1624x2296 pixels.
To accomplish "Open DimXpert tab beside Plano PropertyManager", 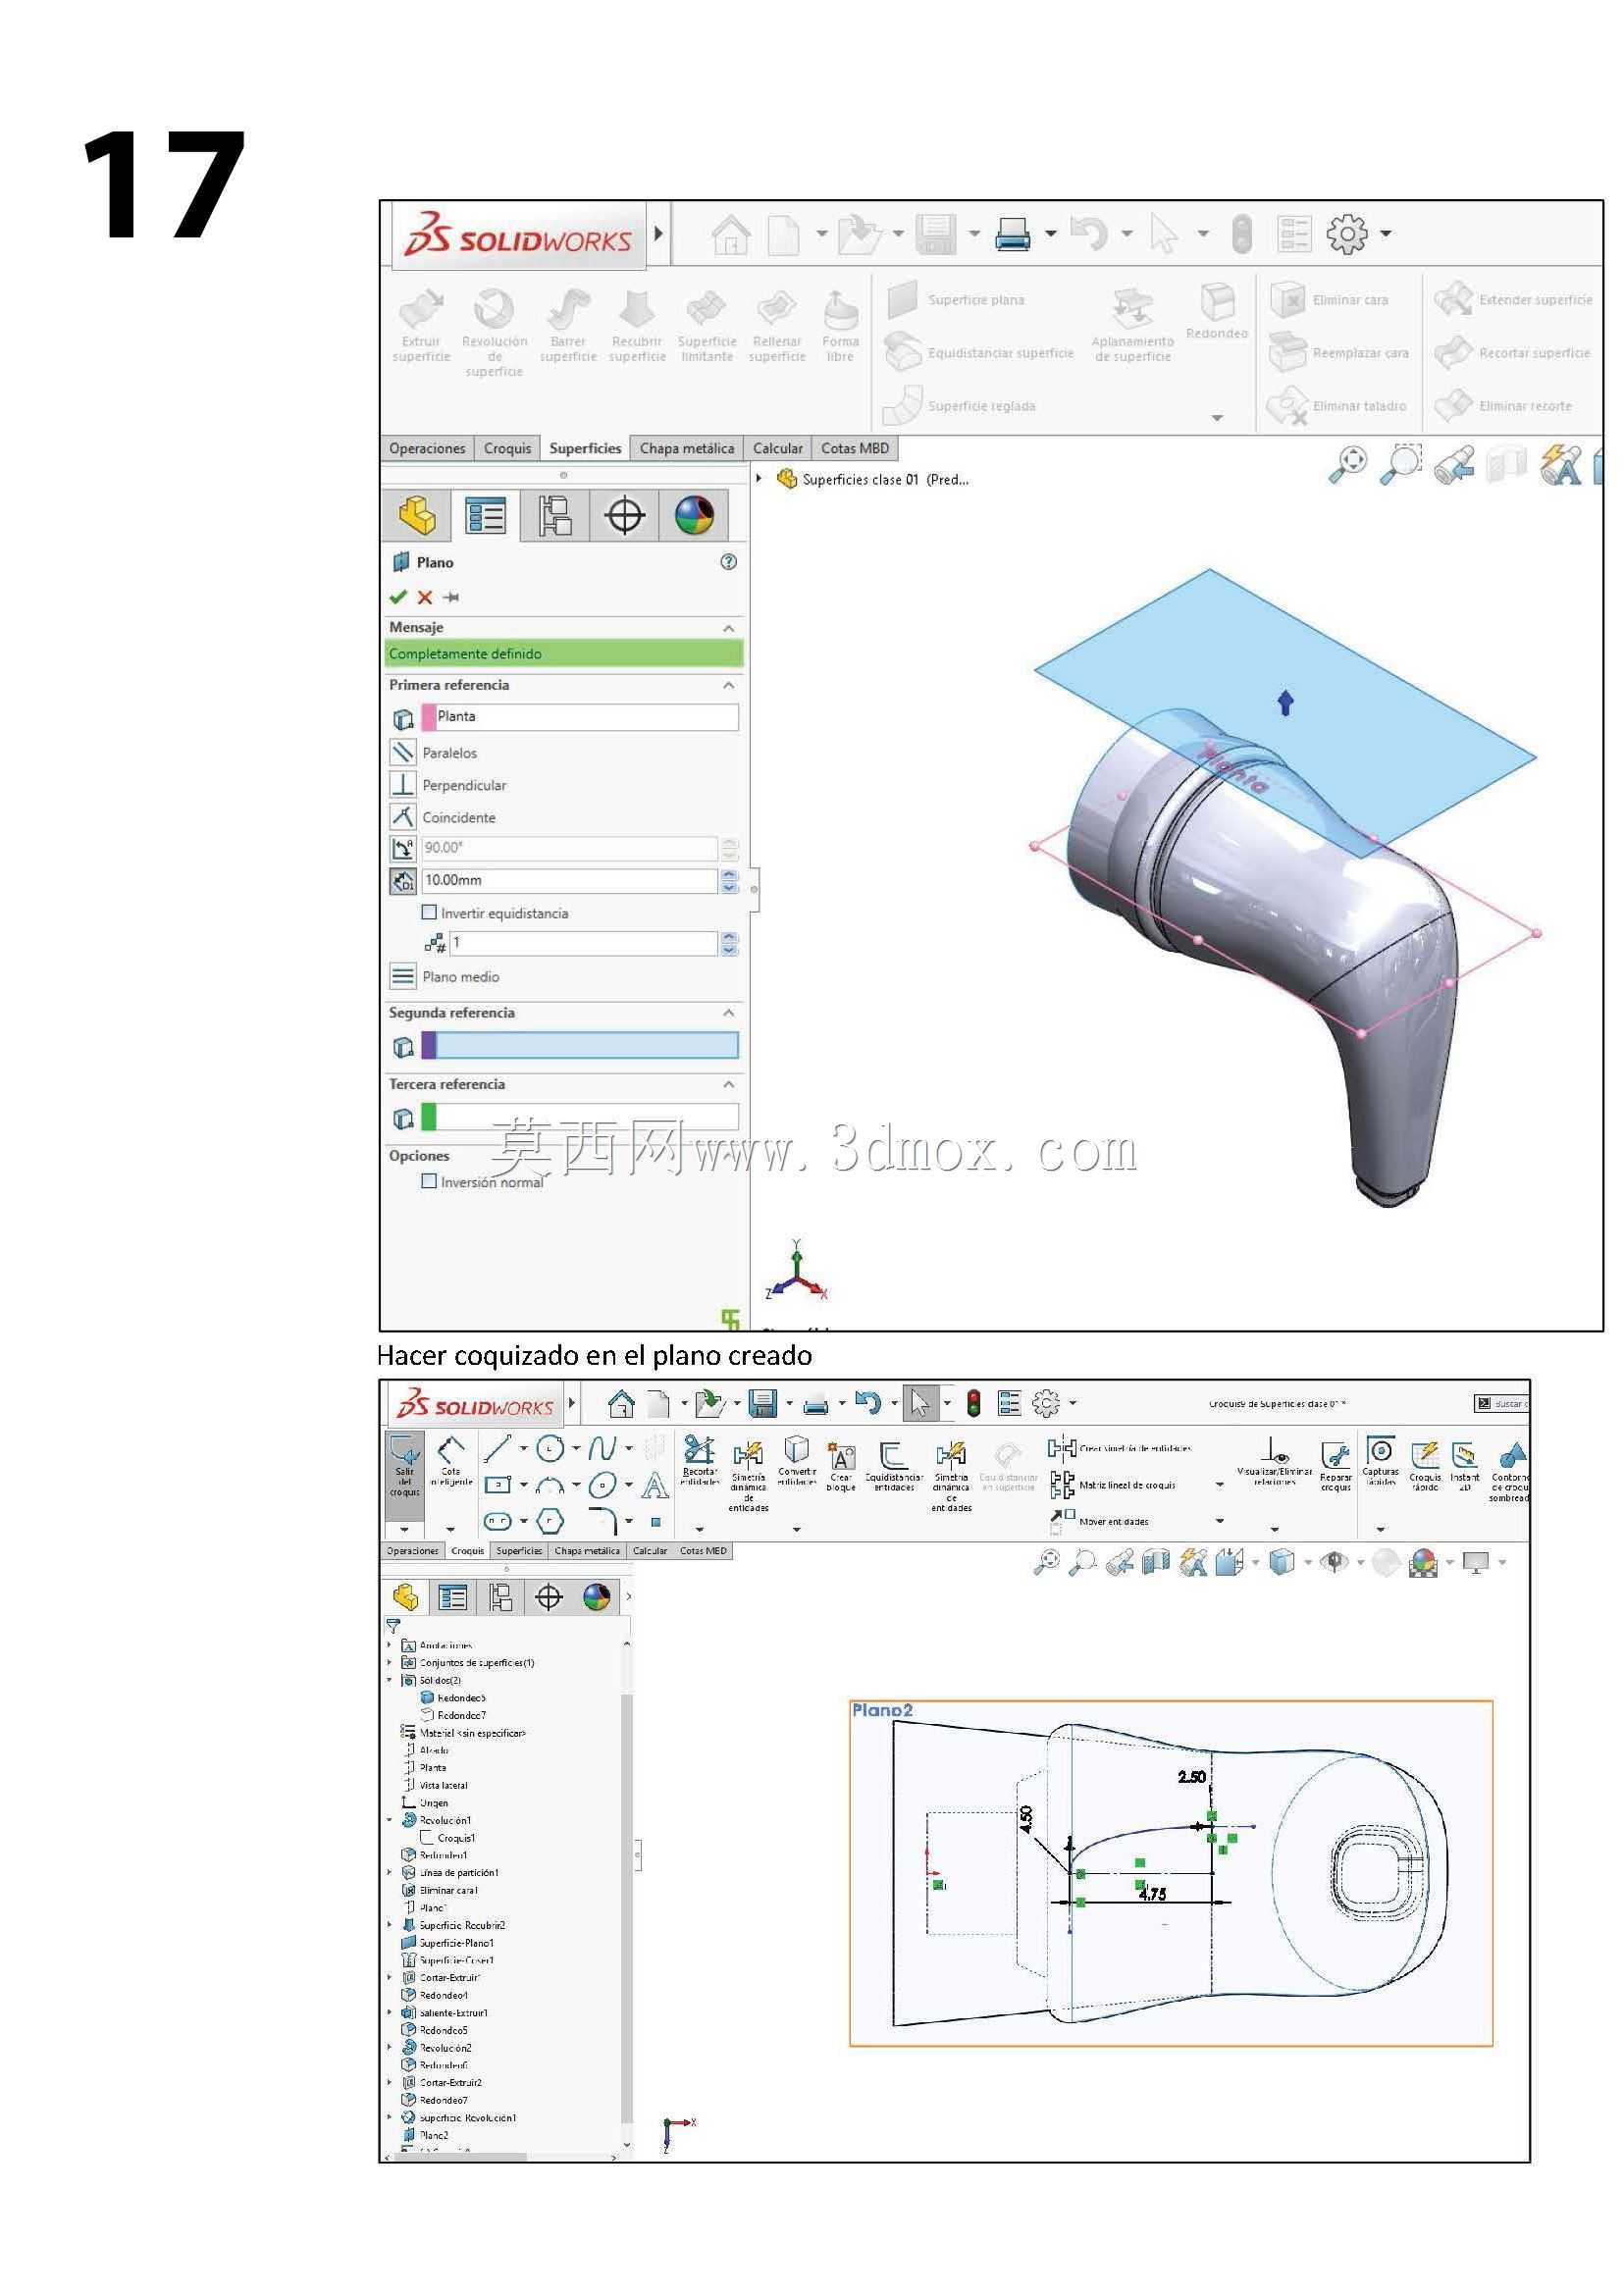I will [x=625, y=516].
